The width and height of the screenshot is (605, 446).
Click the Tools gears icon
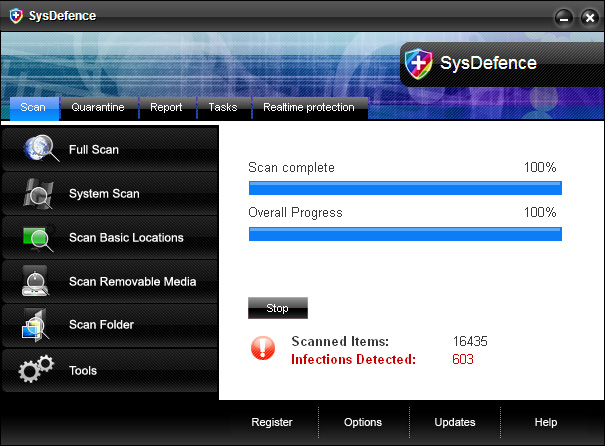(36, 369)
